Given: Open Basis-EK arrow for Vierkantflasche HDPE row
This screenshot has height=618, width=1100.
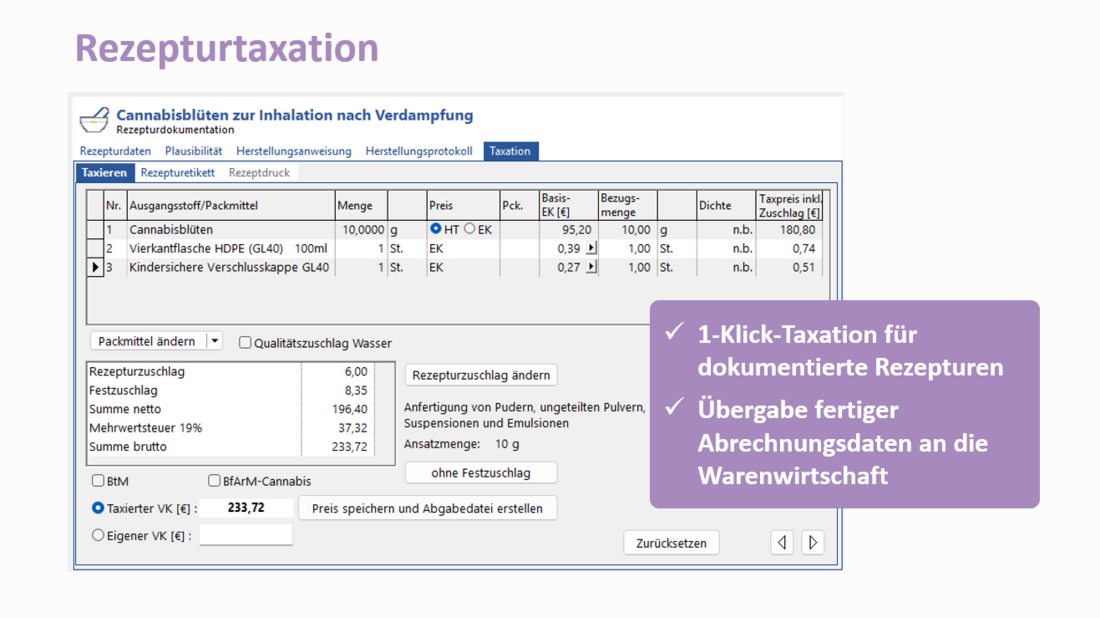Looking at the screenshot, I should click(x=591, y=248).
